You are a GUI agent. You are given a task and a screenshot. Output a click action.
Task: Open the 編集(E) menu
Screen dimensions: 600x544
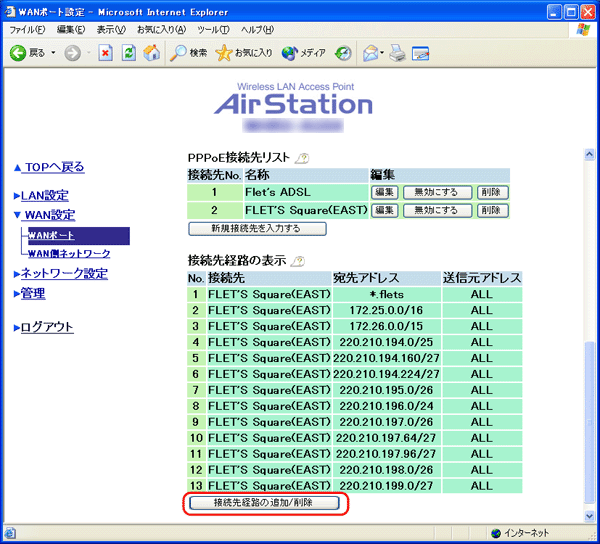point(71,30)
